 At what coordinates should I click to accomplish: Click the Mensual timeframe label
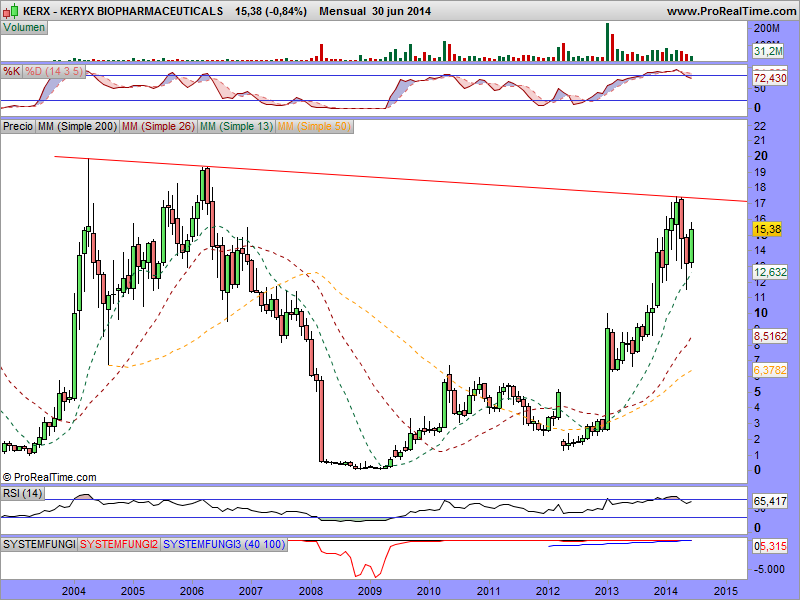click(x=342, y=11)
